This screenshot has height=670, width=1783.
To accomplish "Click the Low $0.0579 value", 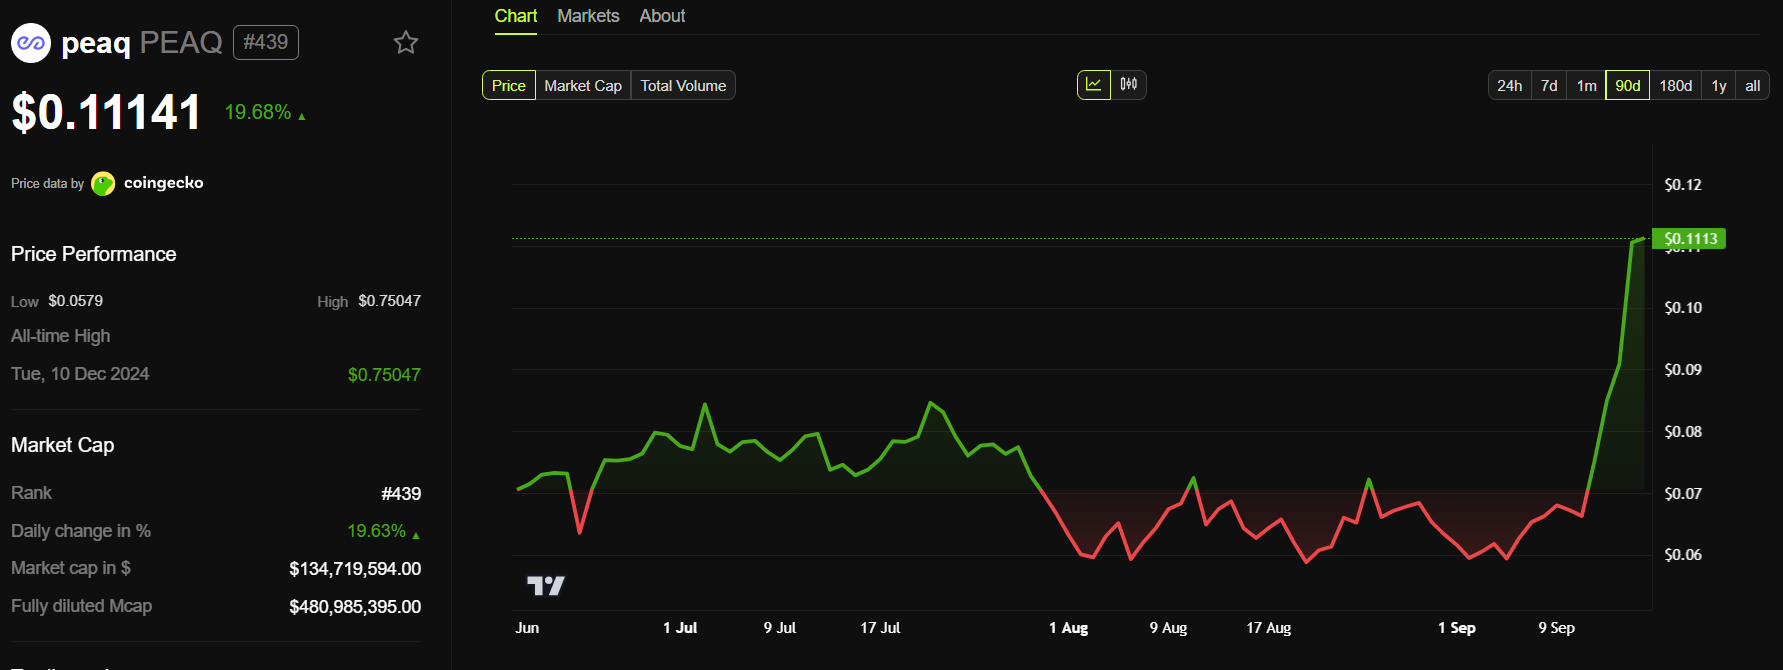I will coord(76,301).
